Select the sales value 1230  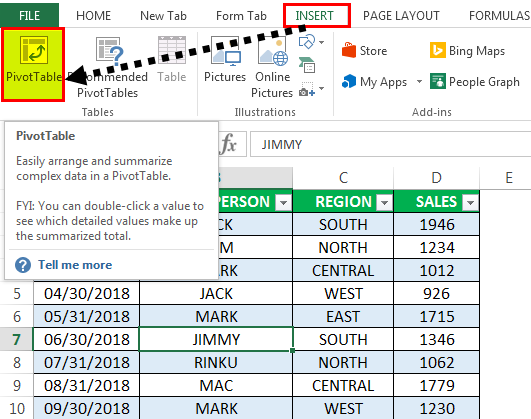[x=437, y=408]
